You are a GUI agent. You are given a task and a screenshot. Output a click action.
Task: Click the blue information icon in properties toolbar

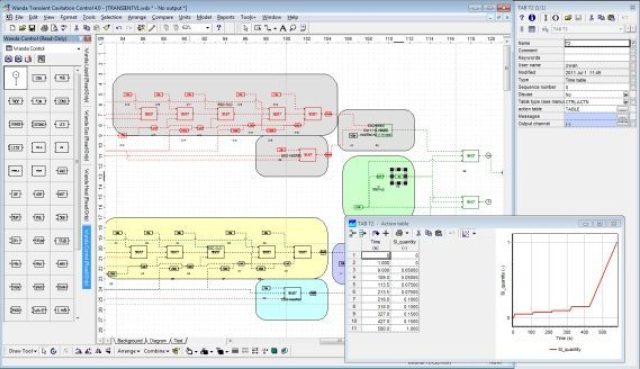coord(532,18)
